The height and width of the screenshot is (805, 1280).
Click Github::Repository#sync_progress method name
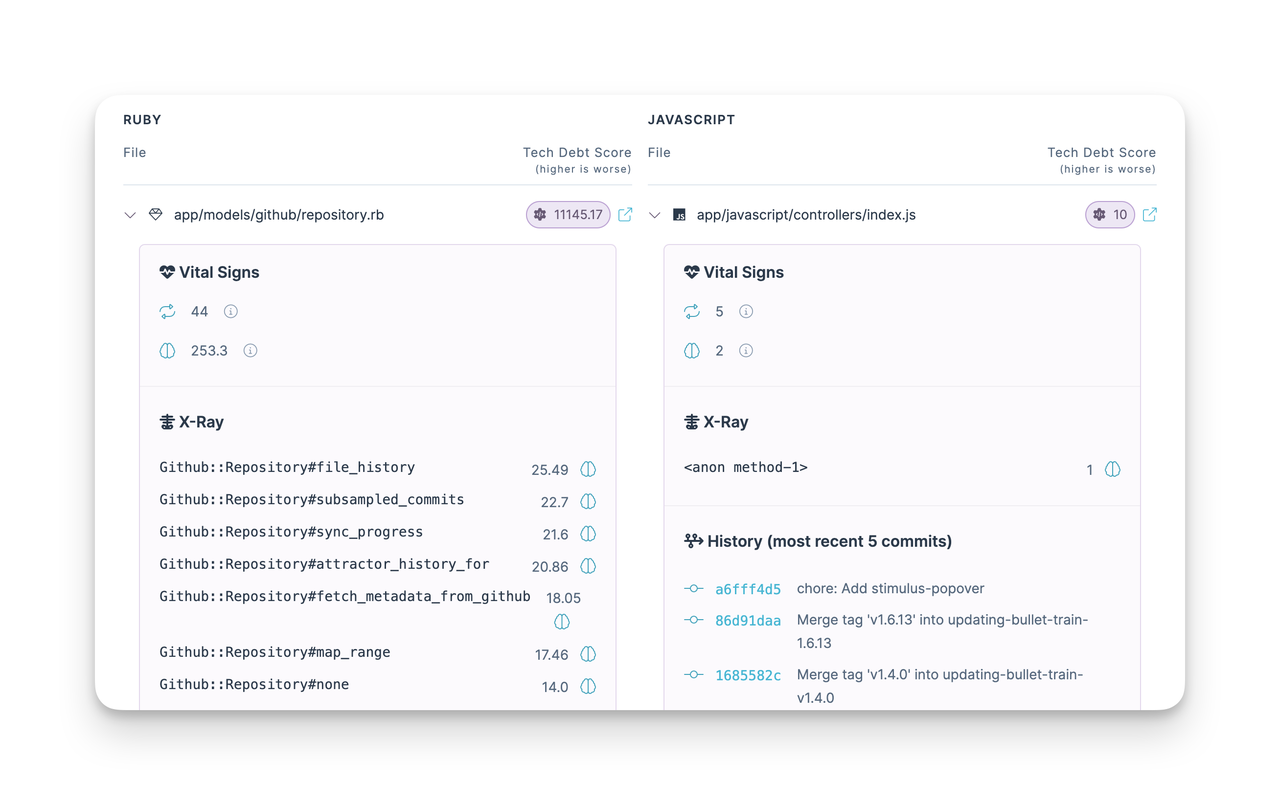(291, 532)
